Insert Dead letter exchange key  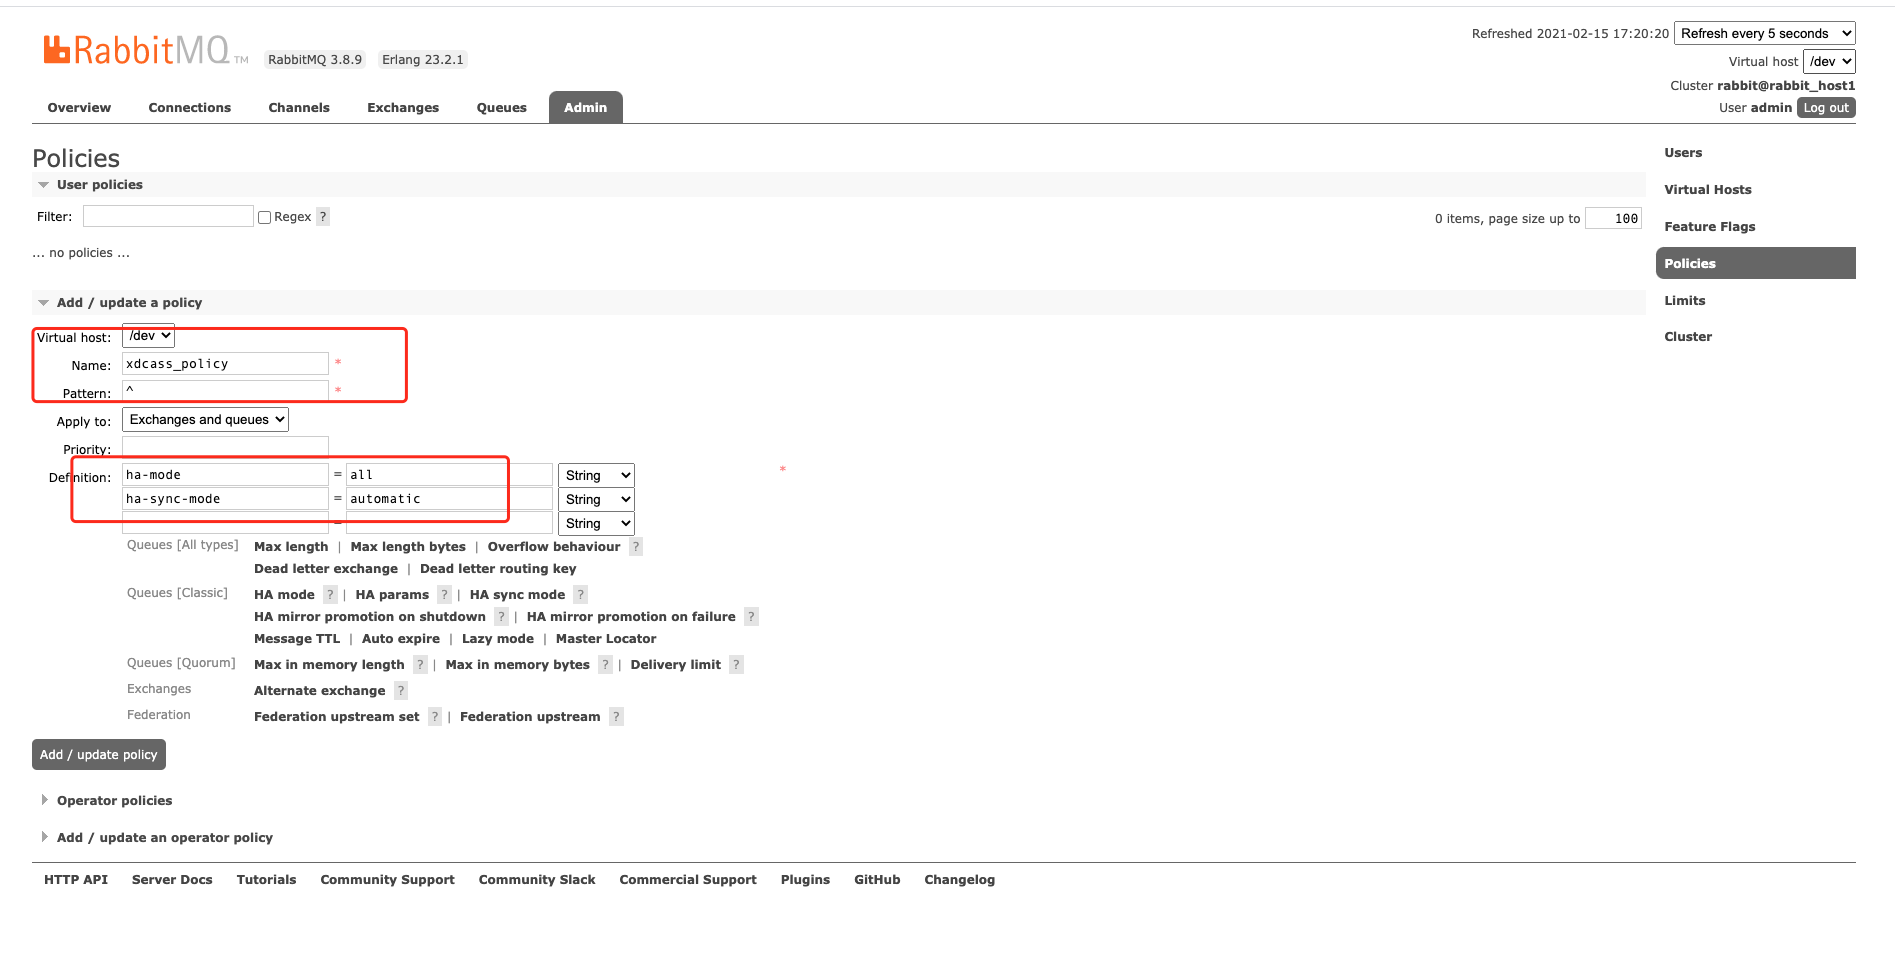tap(326, 569)
